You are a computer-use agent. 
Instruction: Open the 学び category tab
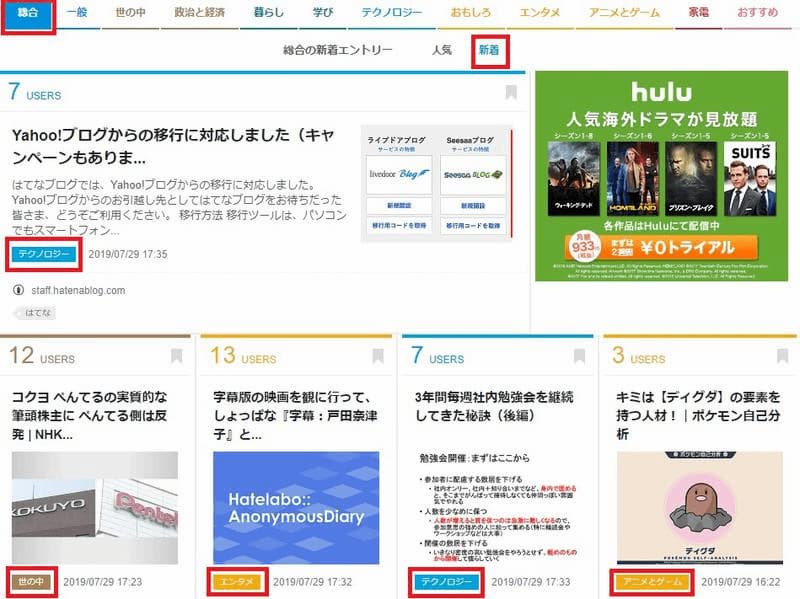coord(322,13)
